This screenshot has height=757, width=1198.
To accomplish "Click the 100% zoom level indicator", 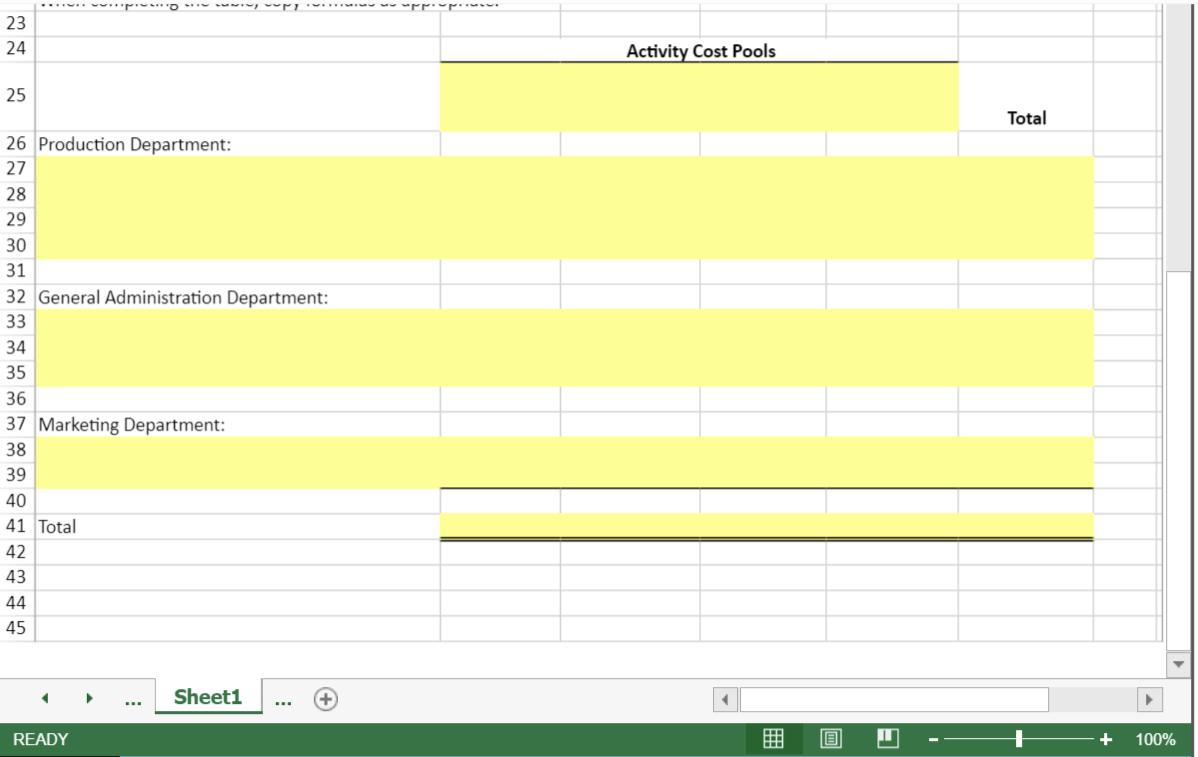I will pos(1157,739).
